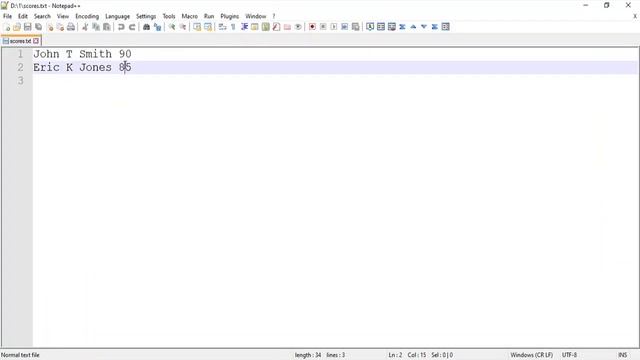Click 'Windows (CR LF)' in status bar

coord(531,355)
